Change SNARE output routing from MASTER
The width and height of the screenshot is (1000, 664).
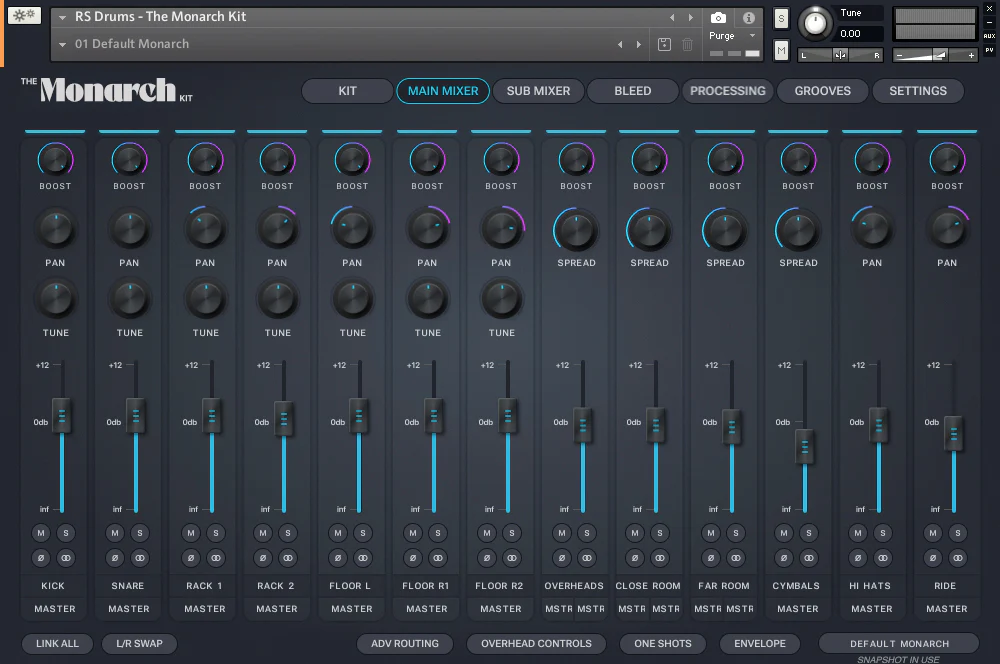click(x=129, y=609)
